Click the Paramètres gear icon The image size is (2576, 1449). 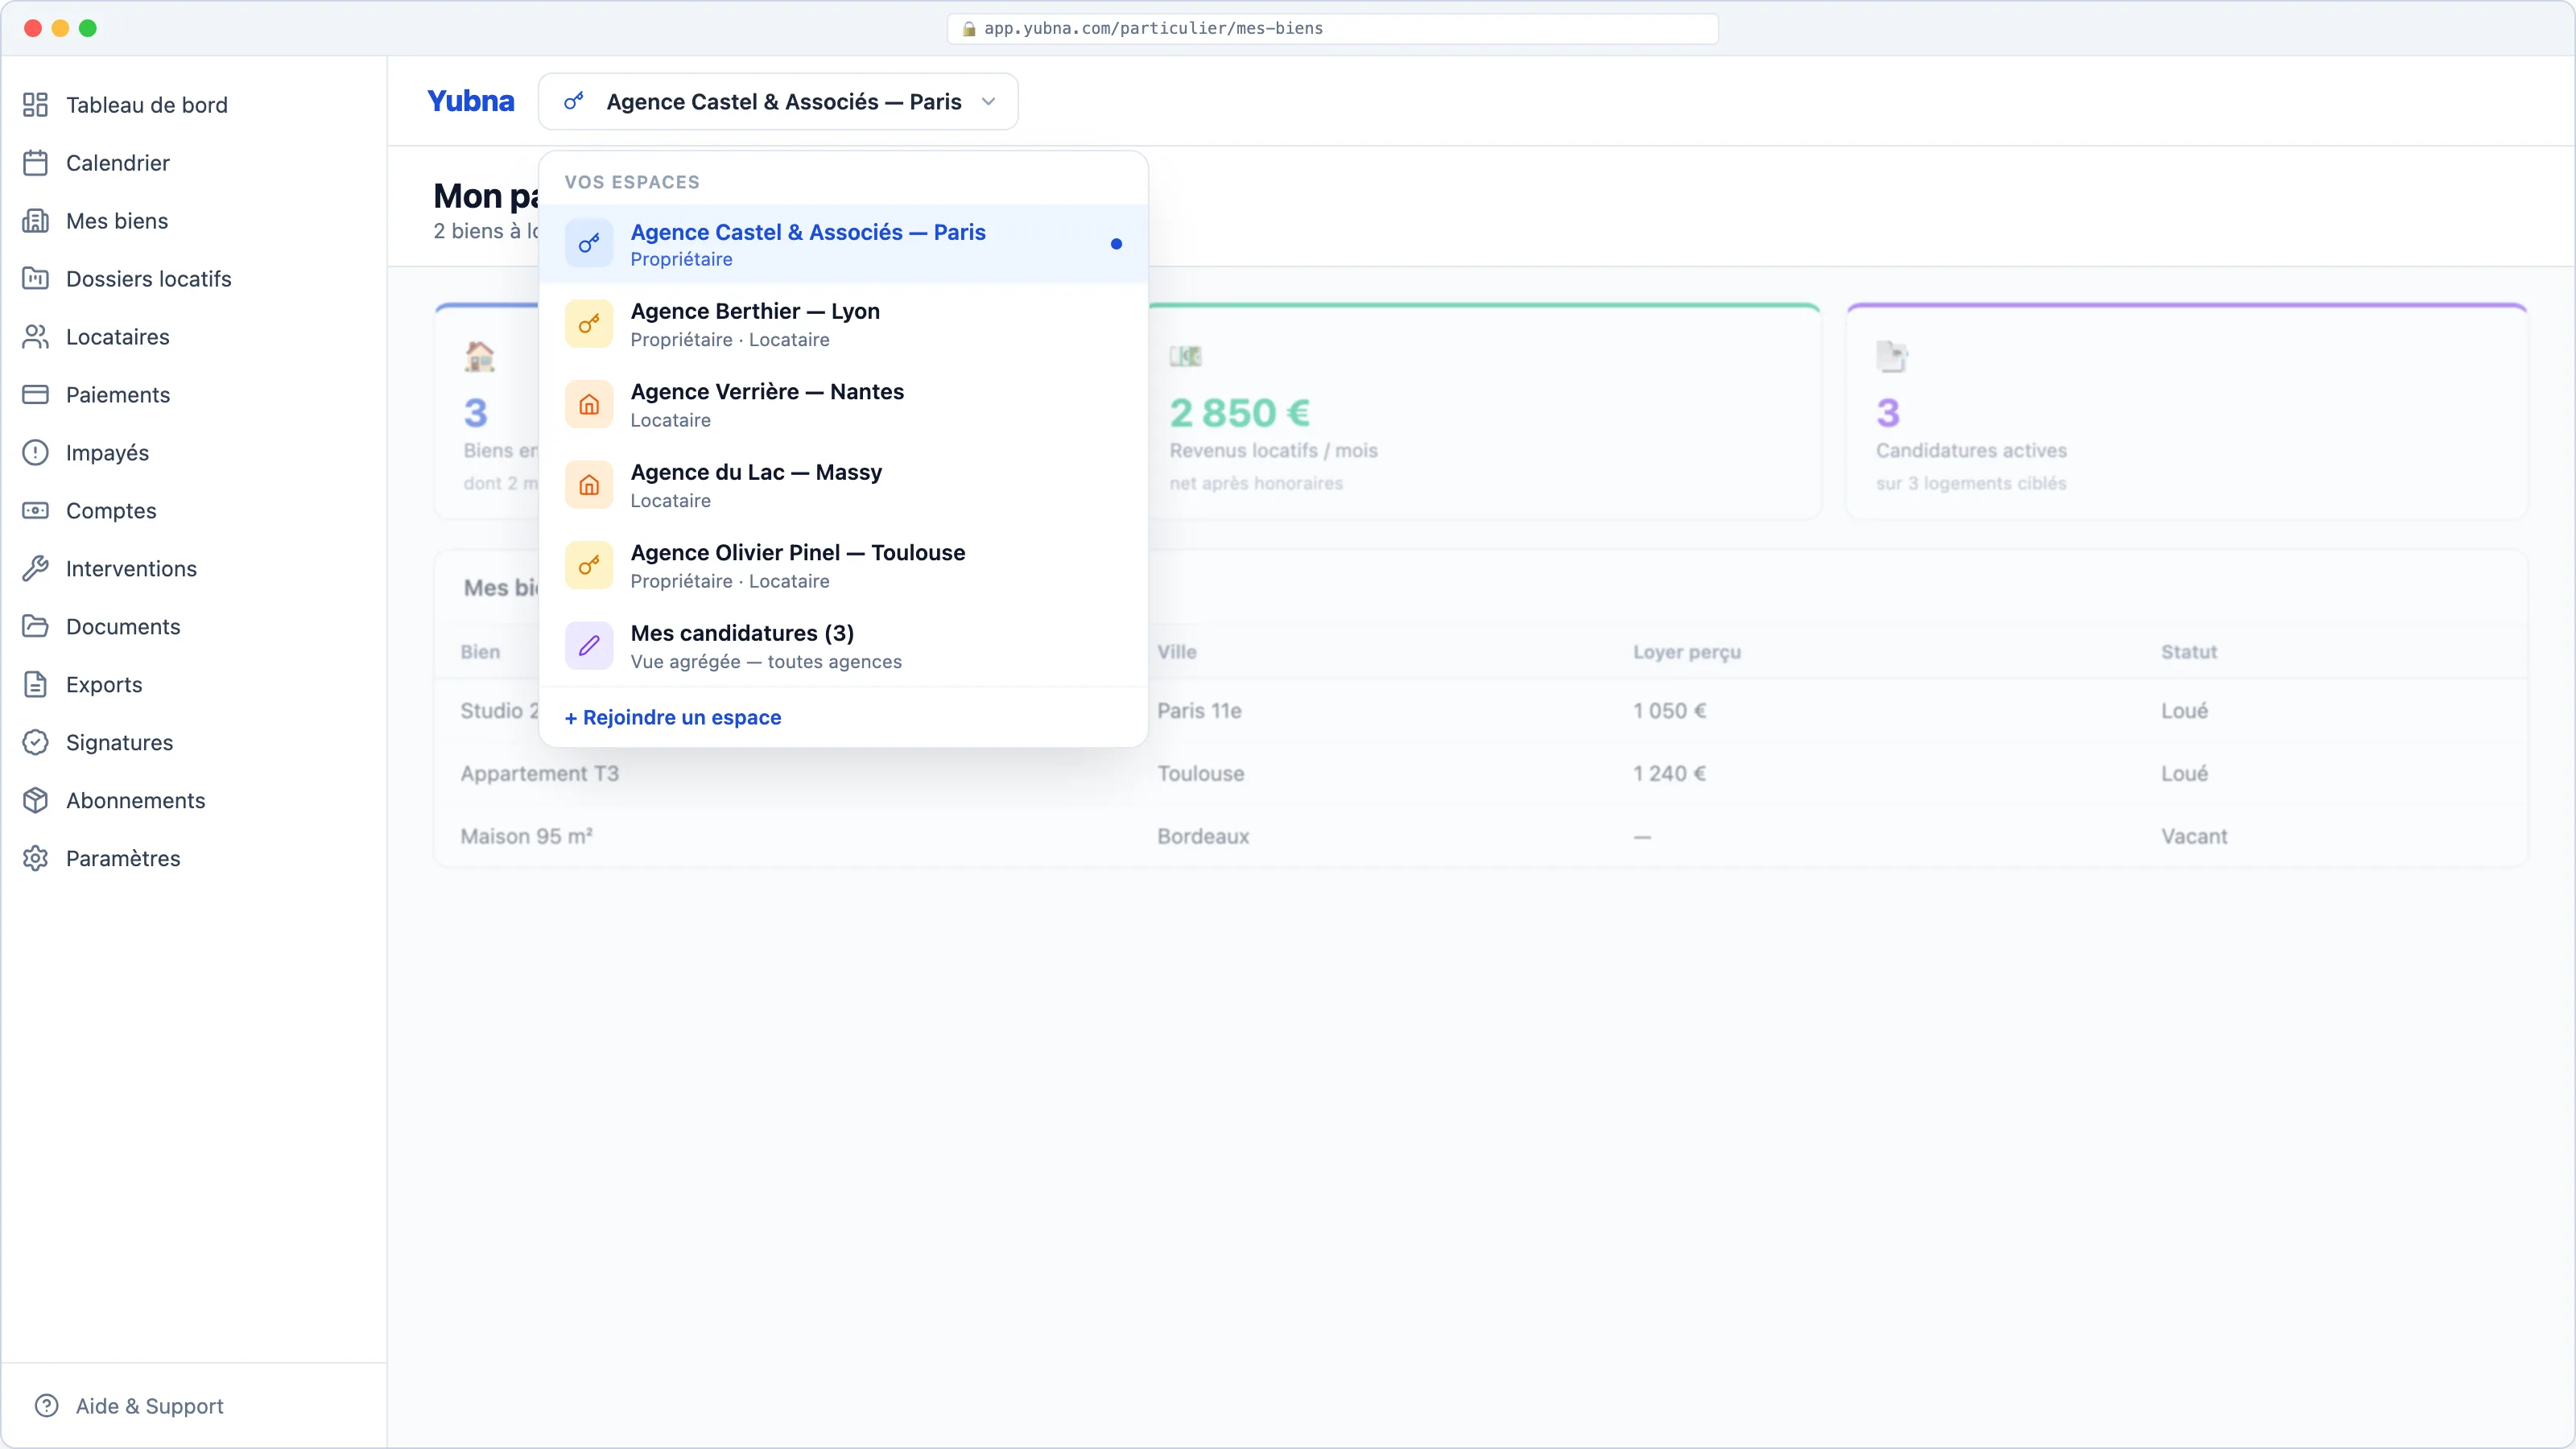(36, 859)
